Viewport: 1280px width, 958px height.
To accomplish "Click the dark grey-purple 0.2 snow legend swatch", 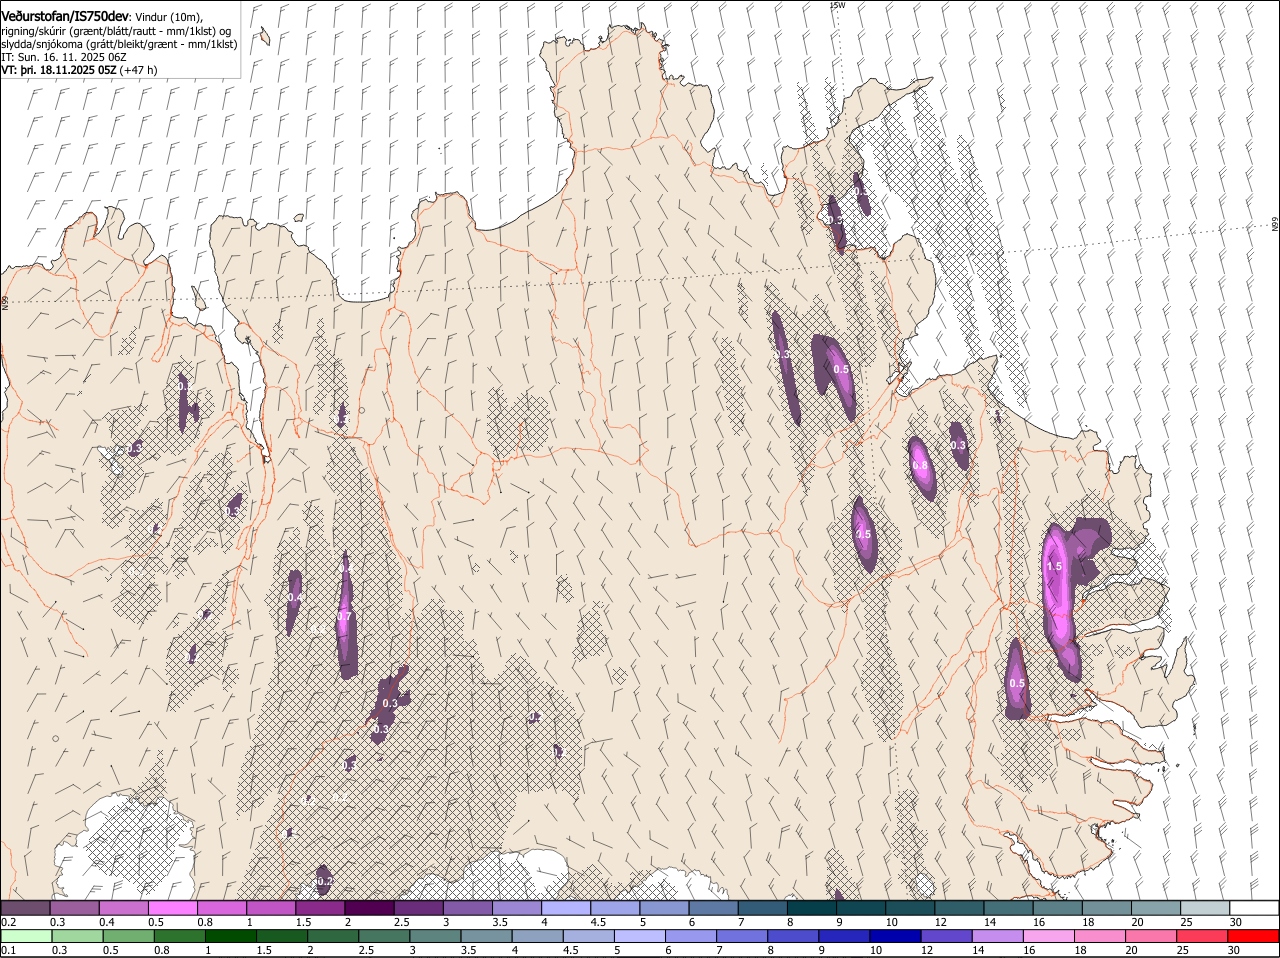I will click(x=25, y=908).
